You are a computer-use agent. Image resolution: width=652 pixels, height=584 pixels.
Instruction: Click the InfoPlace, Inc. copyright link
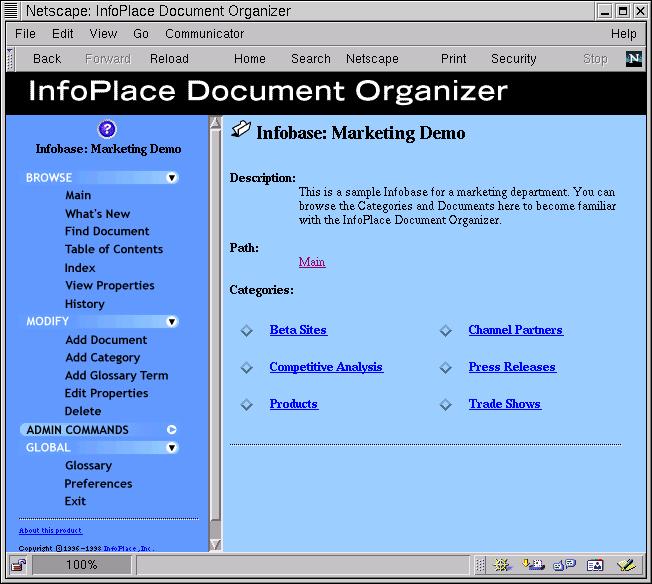[128, 548]
